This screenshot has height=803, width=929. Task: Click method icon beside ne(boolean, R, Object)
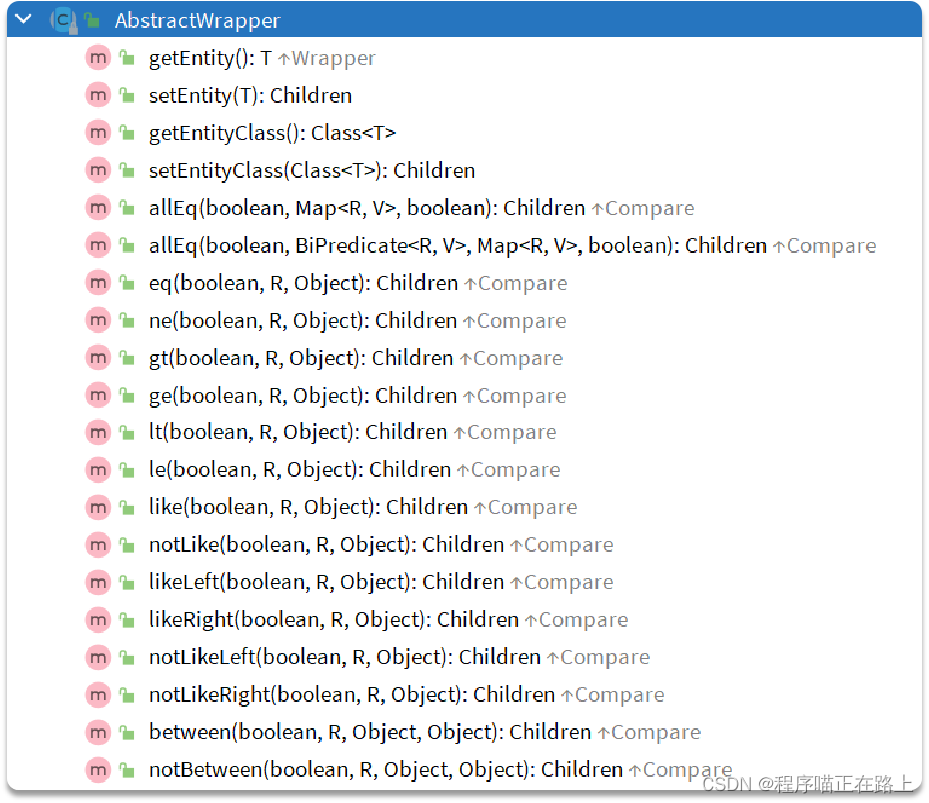[x=98, y=321]
